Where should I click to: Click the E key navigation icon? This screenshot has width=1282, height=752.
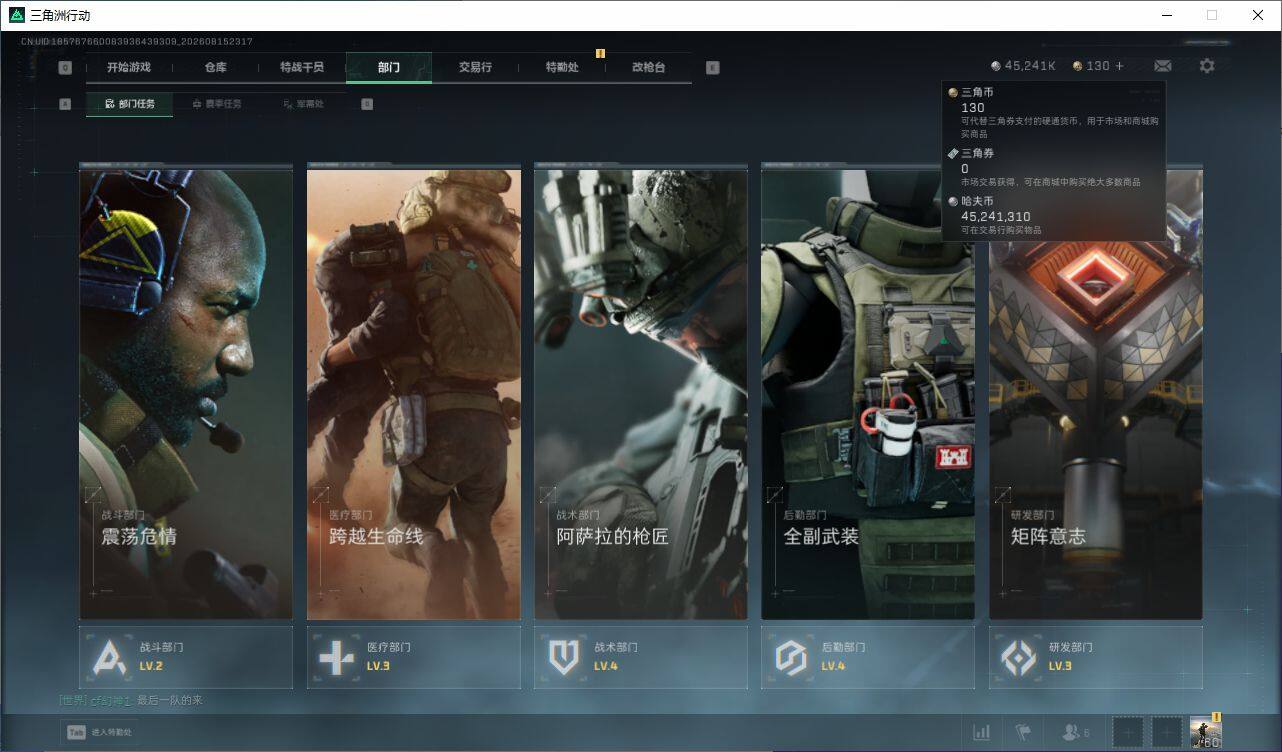[712, 68]
